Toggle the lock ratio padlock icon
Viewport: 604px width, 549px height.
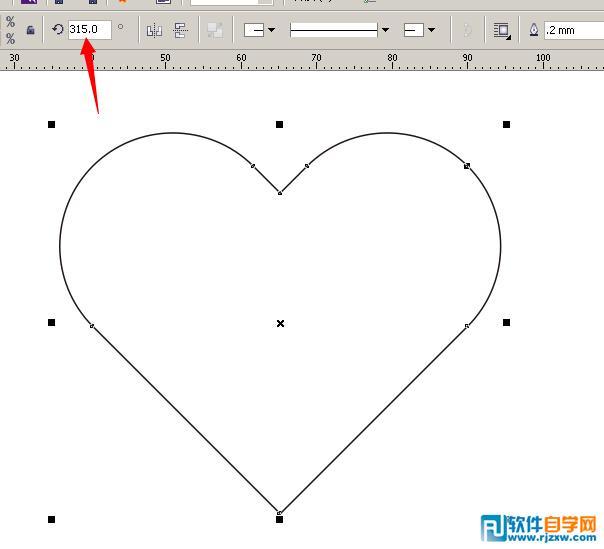point(30,30)
